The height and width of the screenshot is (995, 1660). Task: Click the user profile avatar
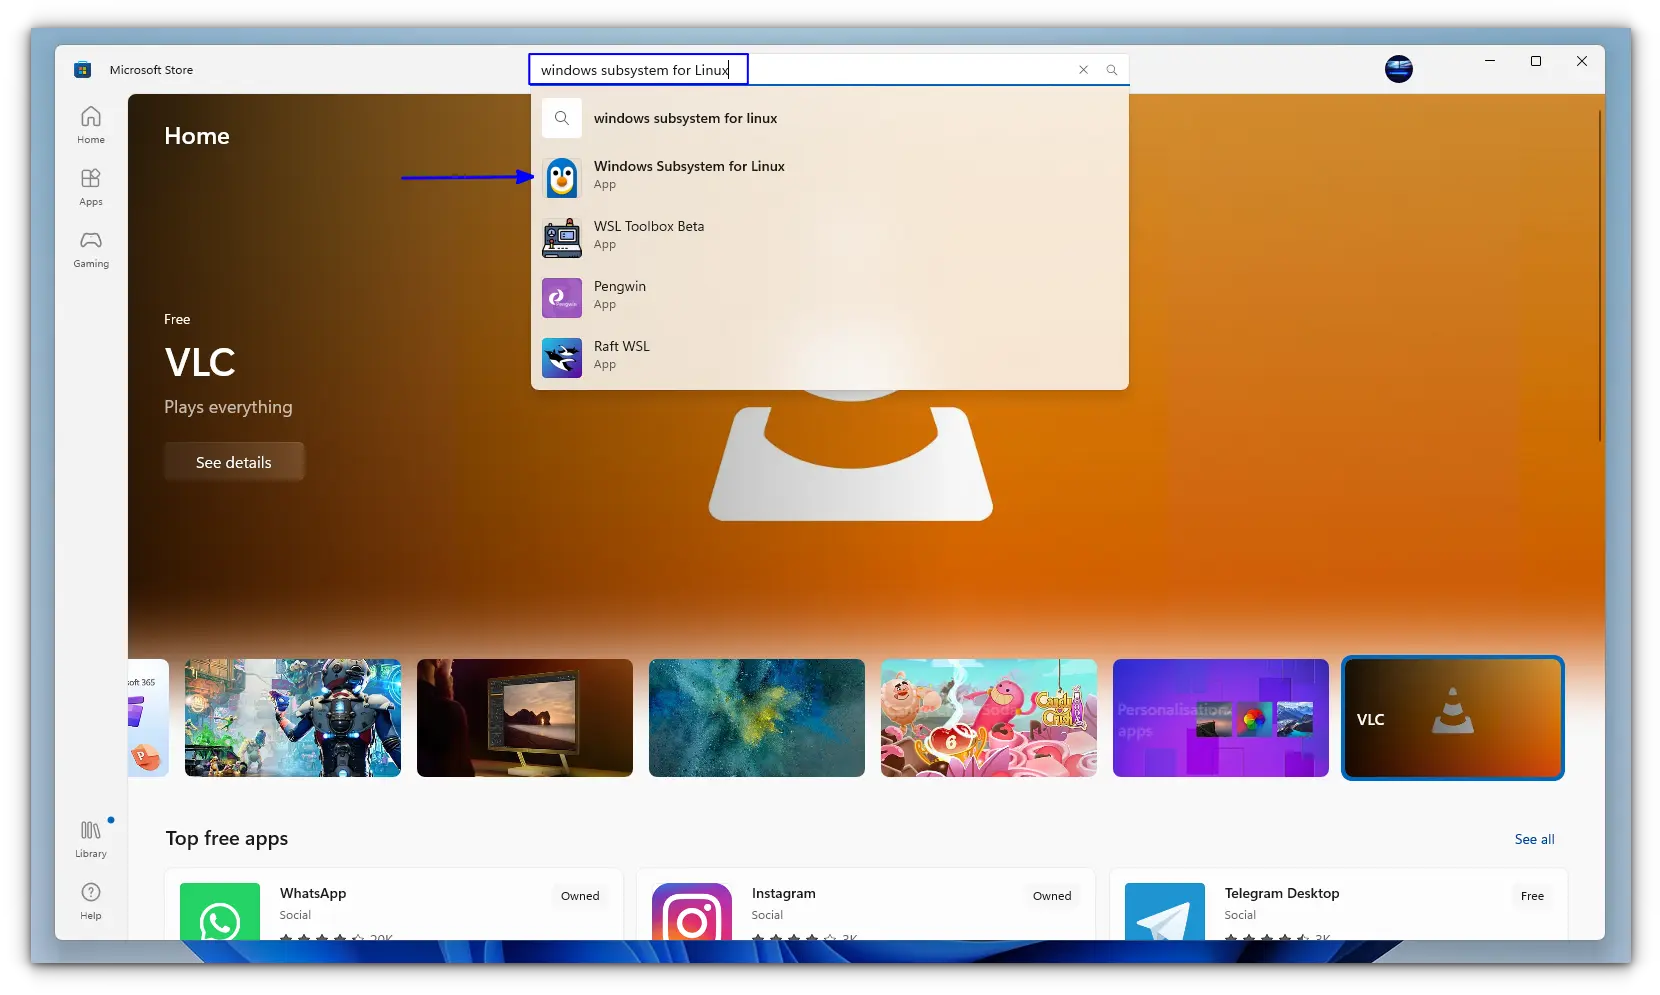[1398, 69]
